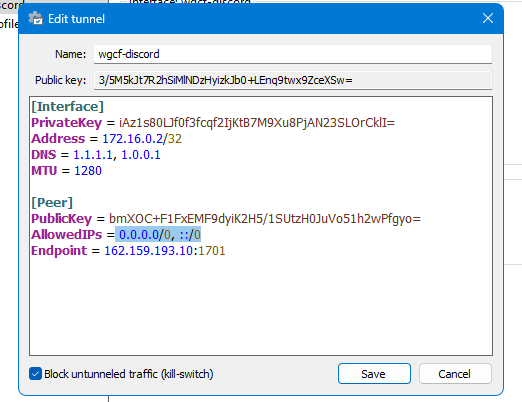Toggle Block untunneled traffic kill-switch checkbox
This screenshot has width=522, height=402.
click(x=35, y=374)
